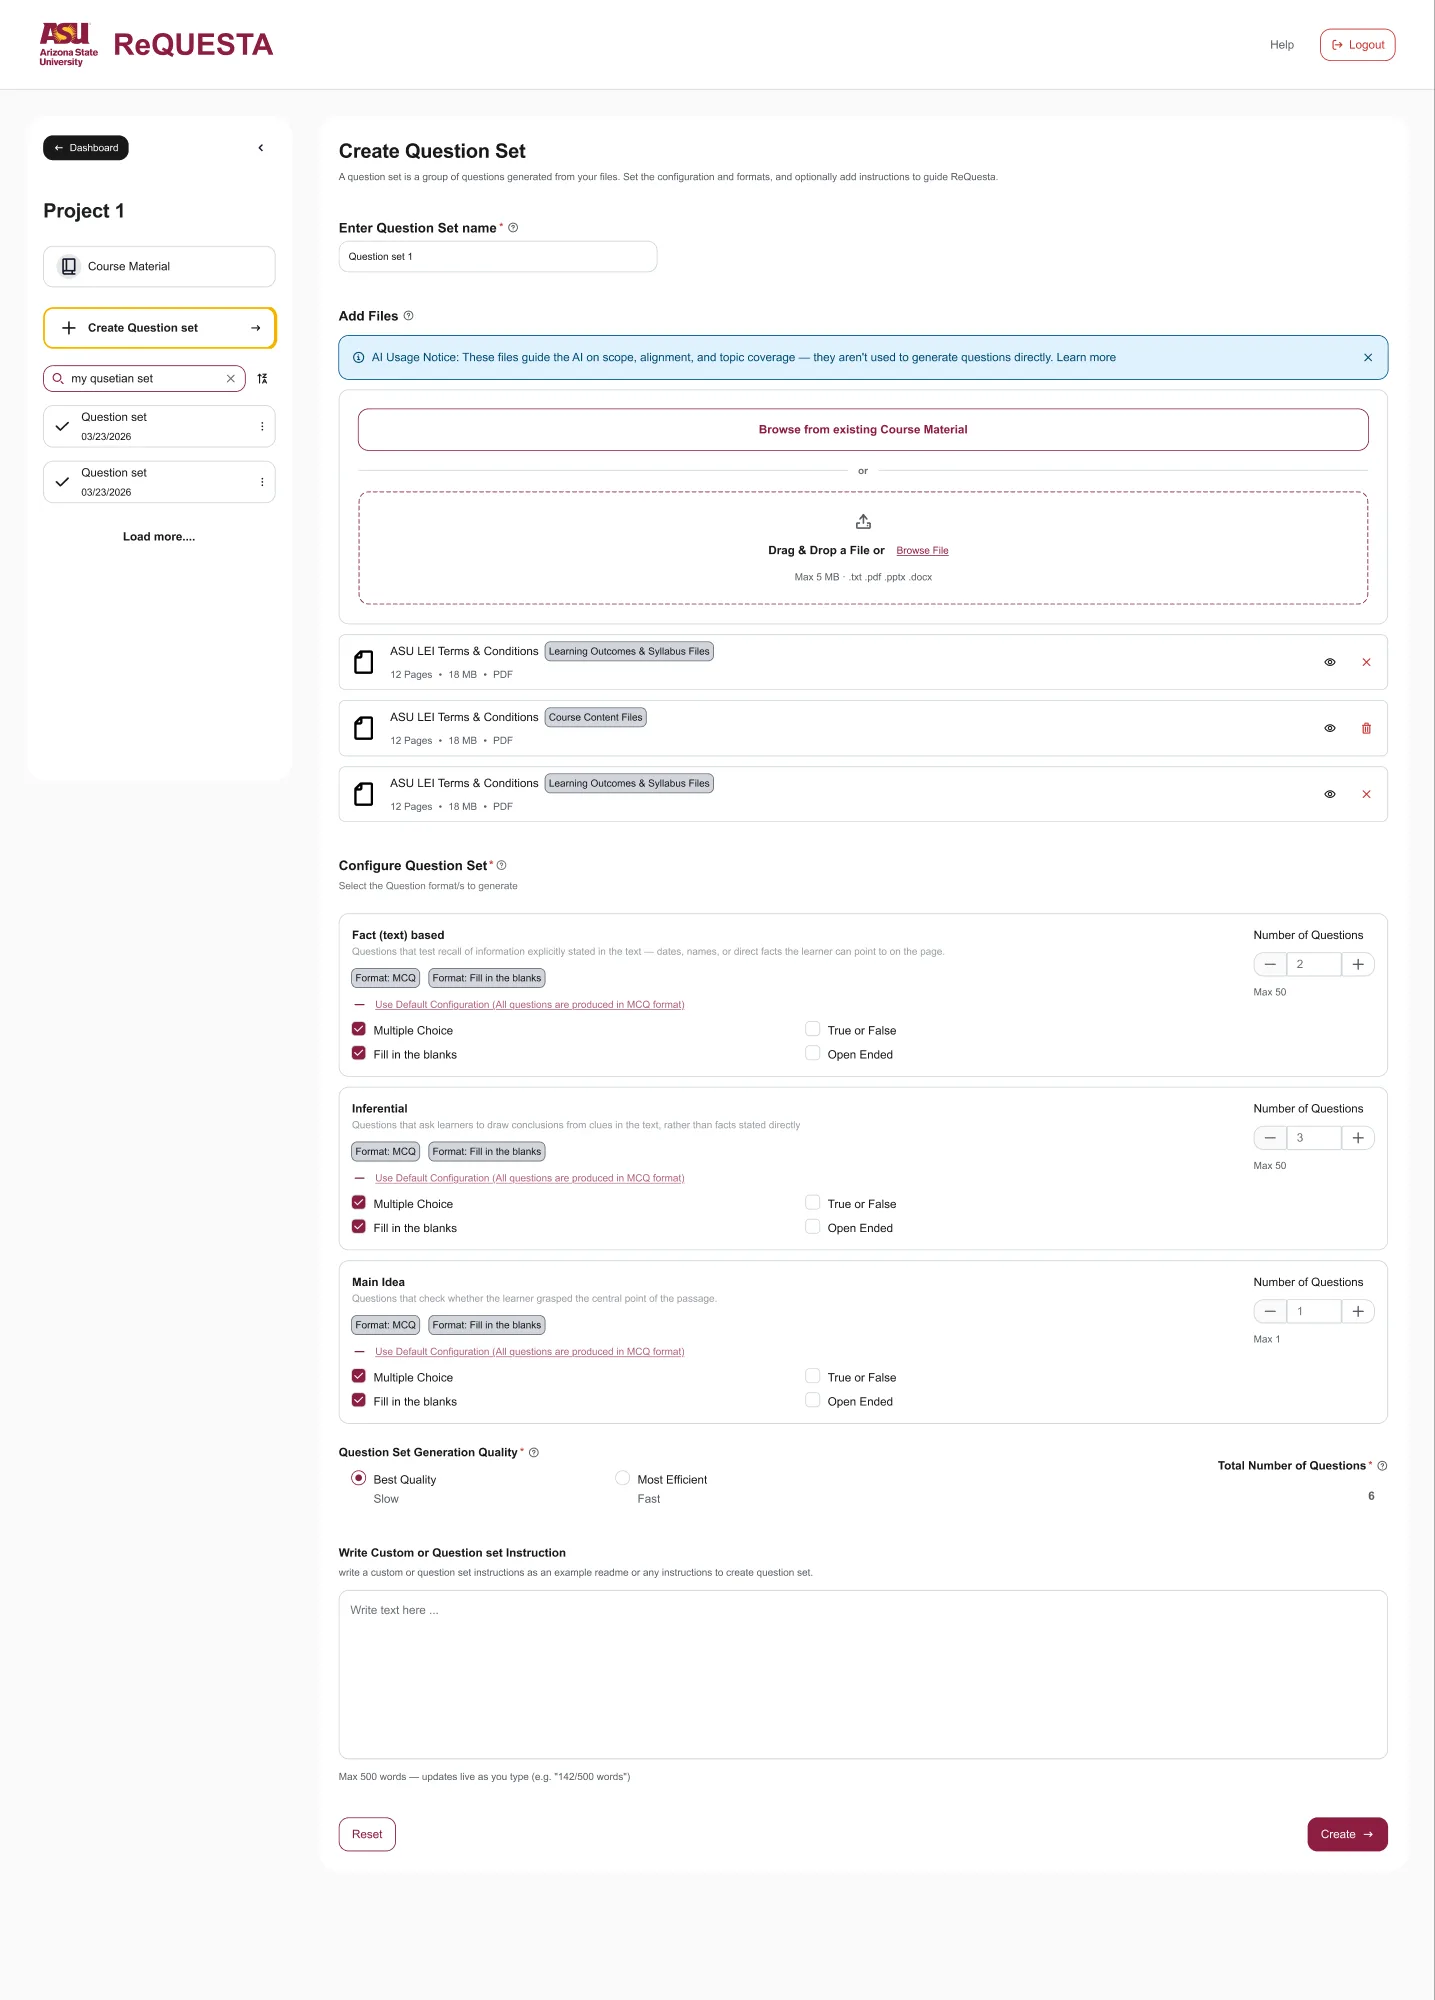Click the help icon beside Question Set Generation Quality

[x=534, y=1453]
